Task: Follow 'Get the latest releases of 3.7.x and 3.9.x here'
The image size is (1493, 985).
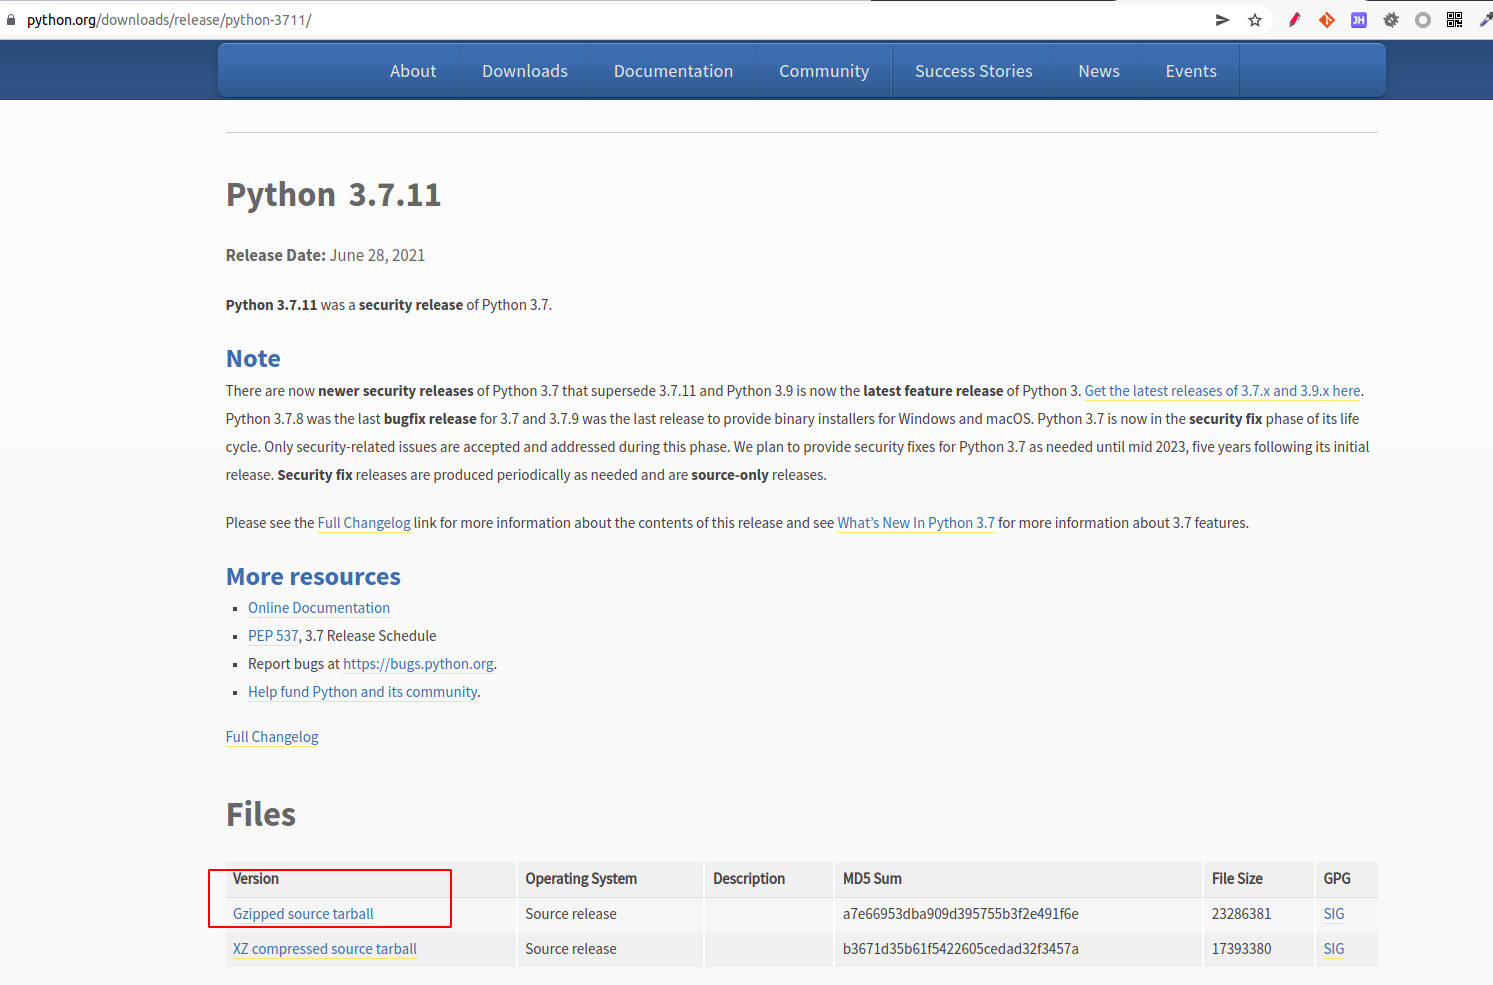Action: pyautogui.click(x=1222, y=391)
